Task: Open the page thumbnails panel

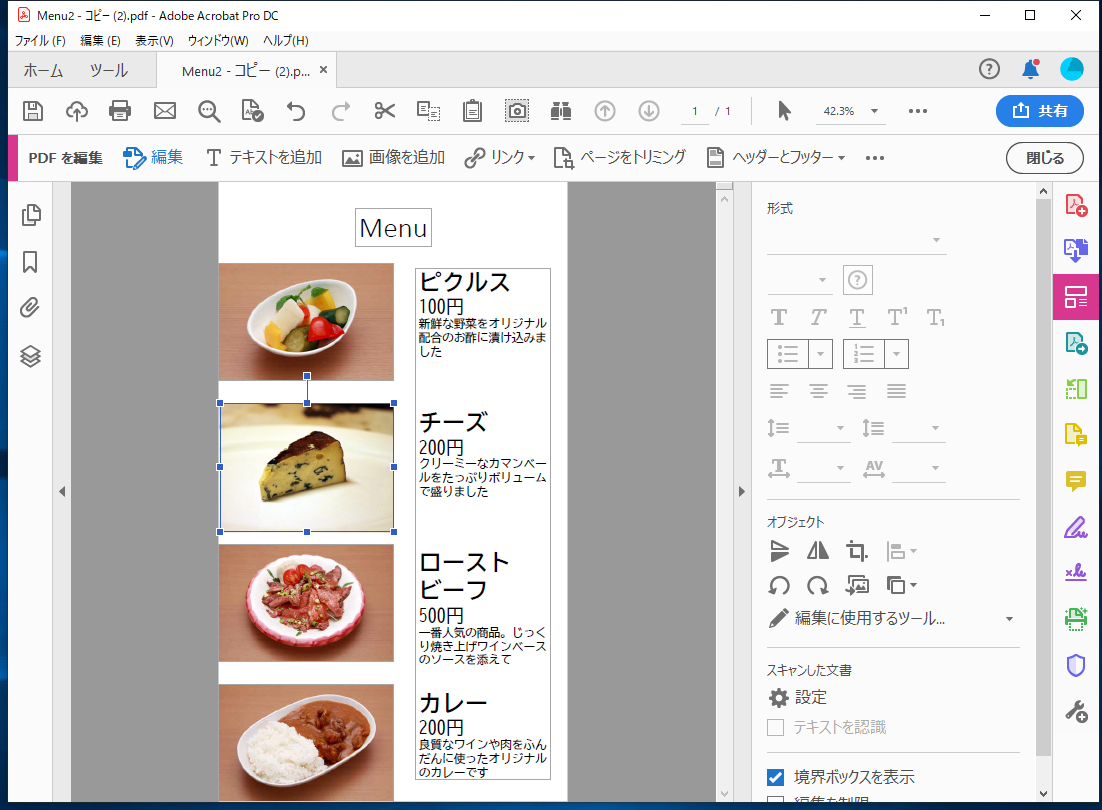Action: pyautogui.click(x=31, y=215)
